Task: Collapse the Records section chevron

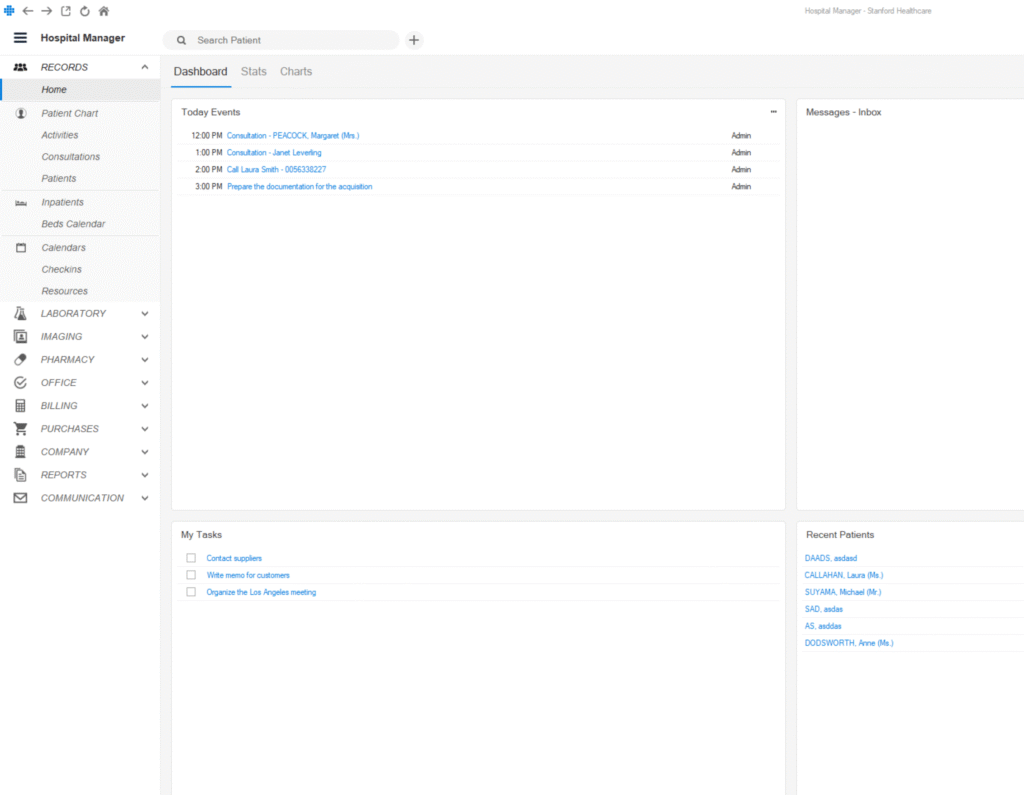Action: 145,67
